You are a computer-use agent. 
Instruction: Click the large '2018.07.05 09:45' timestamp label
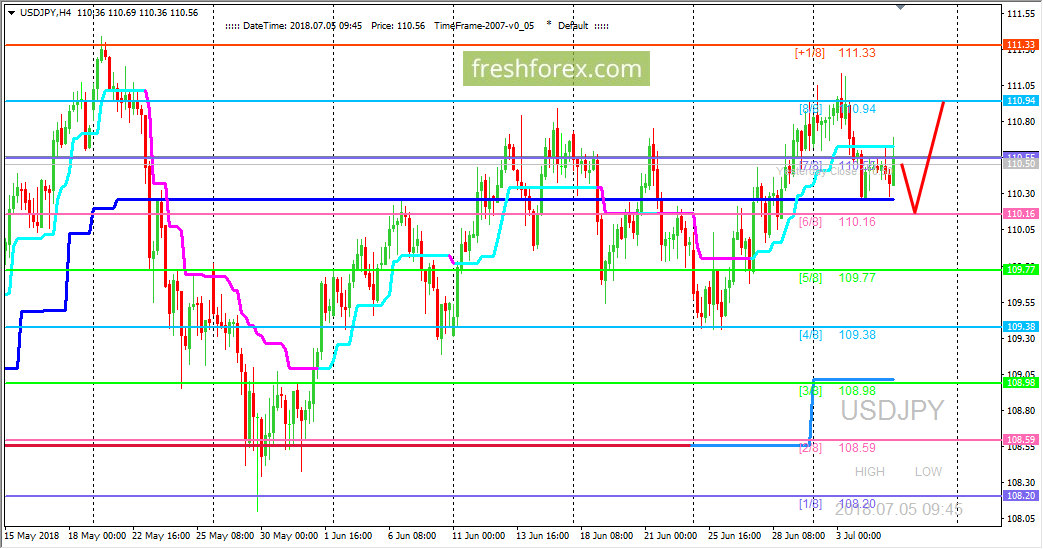899,510
